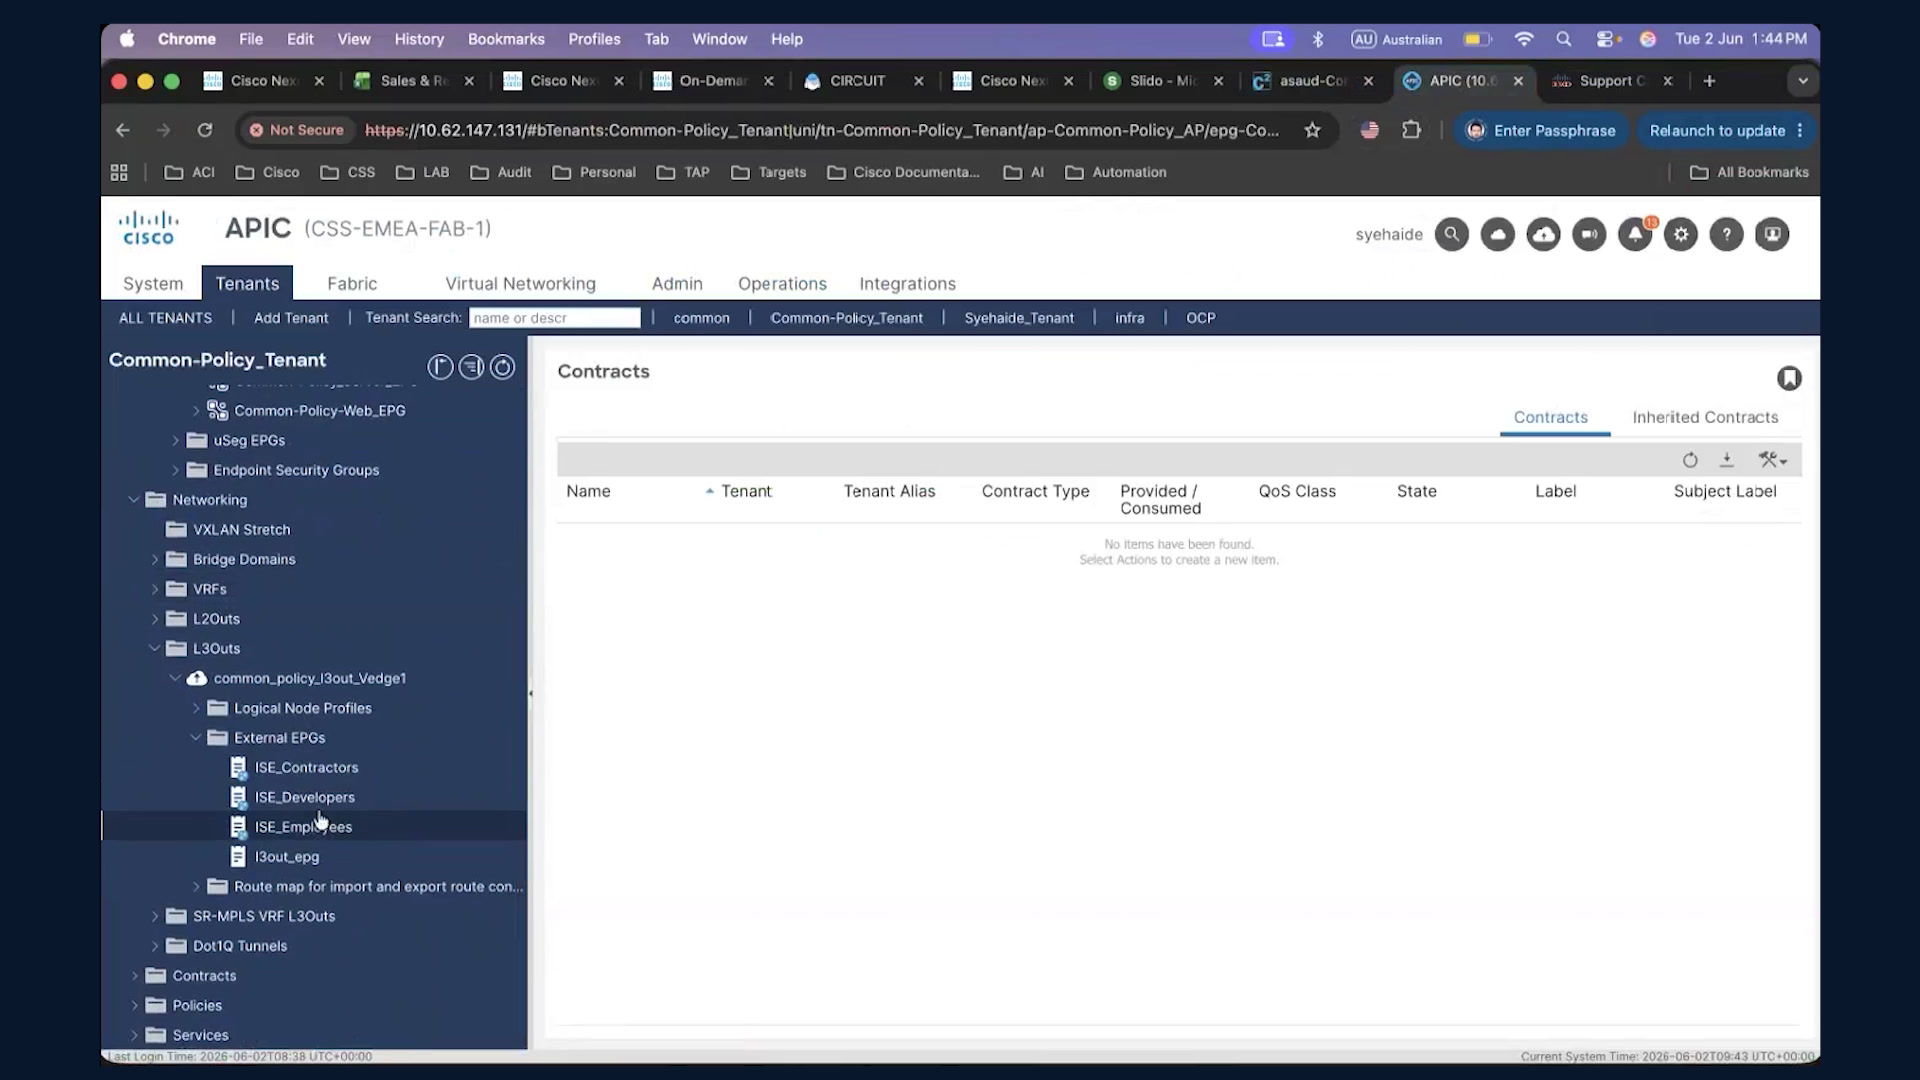The image size is (1920, 1080).
Task: Open the Virtual Networking tab
Action: (520, 284)
